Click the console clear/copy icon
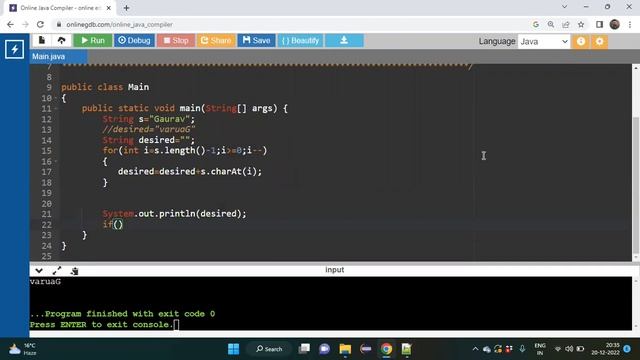Viewport: 640px width, 360px height. [74, 271]
